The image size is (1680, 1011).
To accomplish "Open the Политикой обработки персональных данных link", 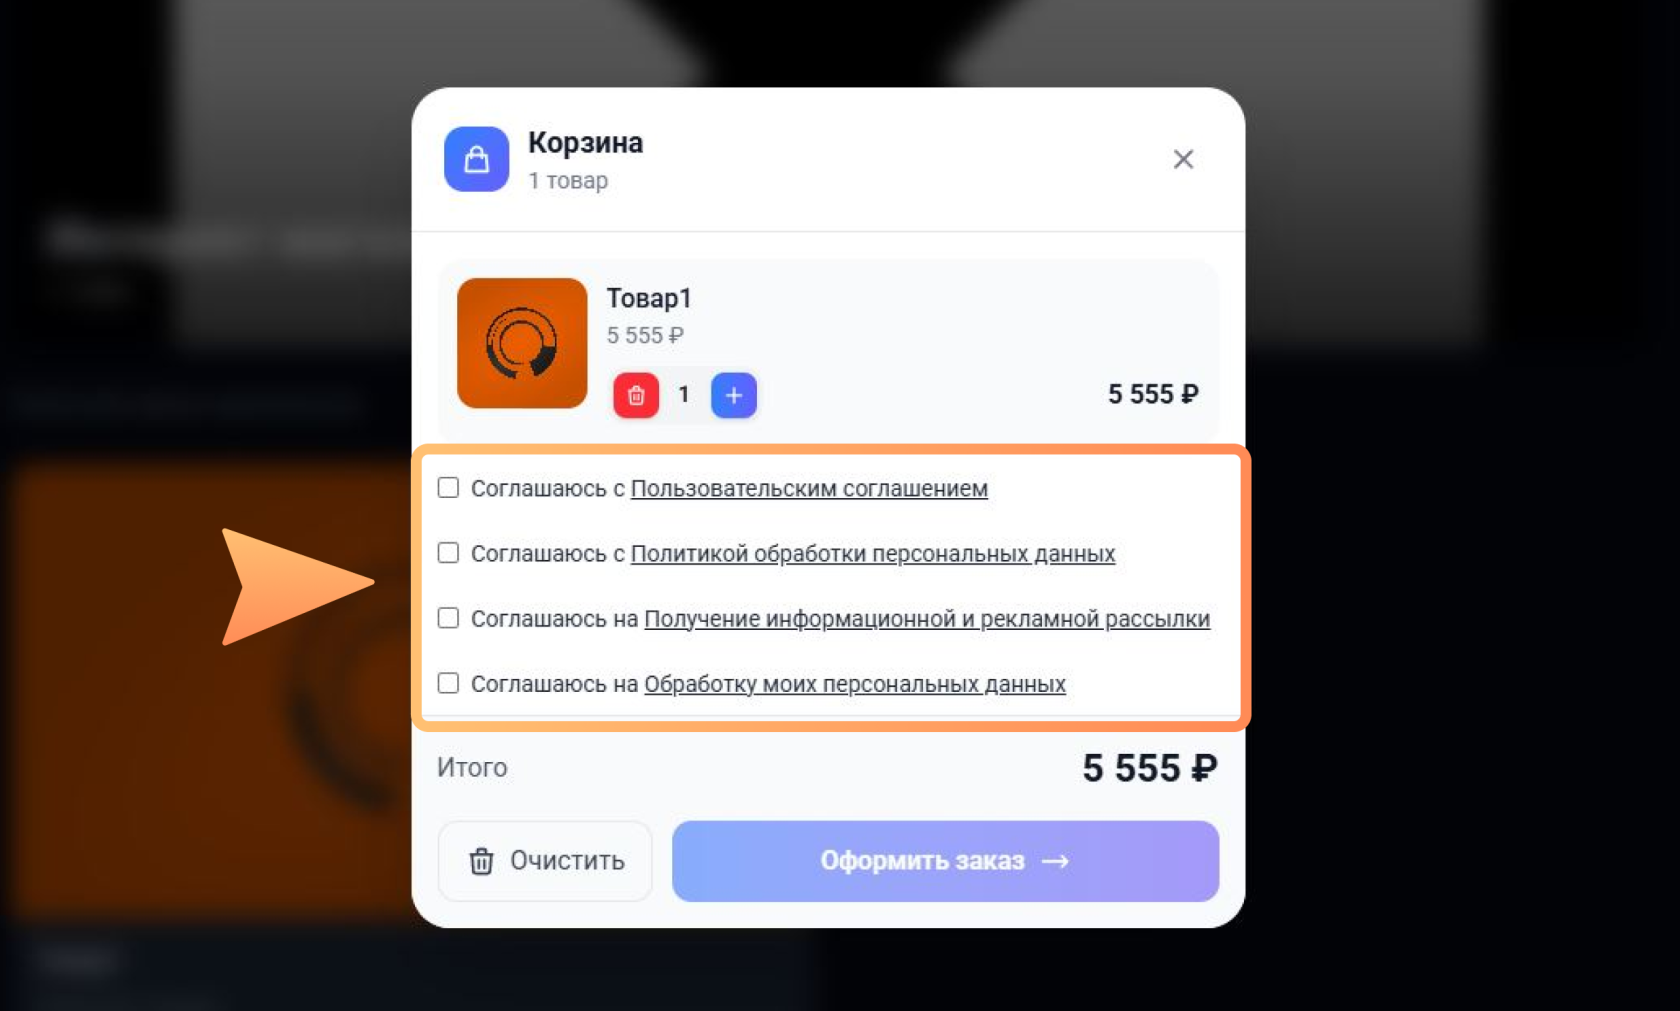I will click(x=872, y=553).
